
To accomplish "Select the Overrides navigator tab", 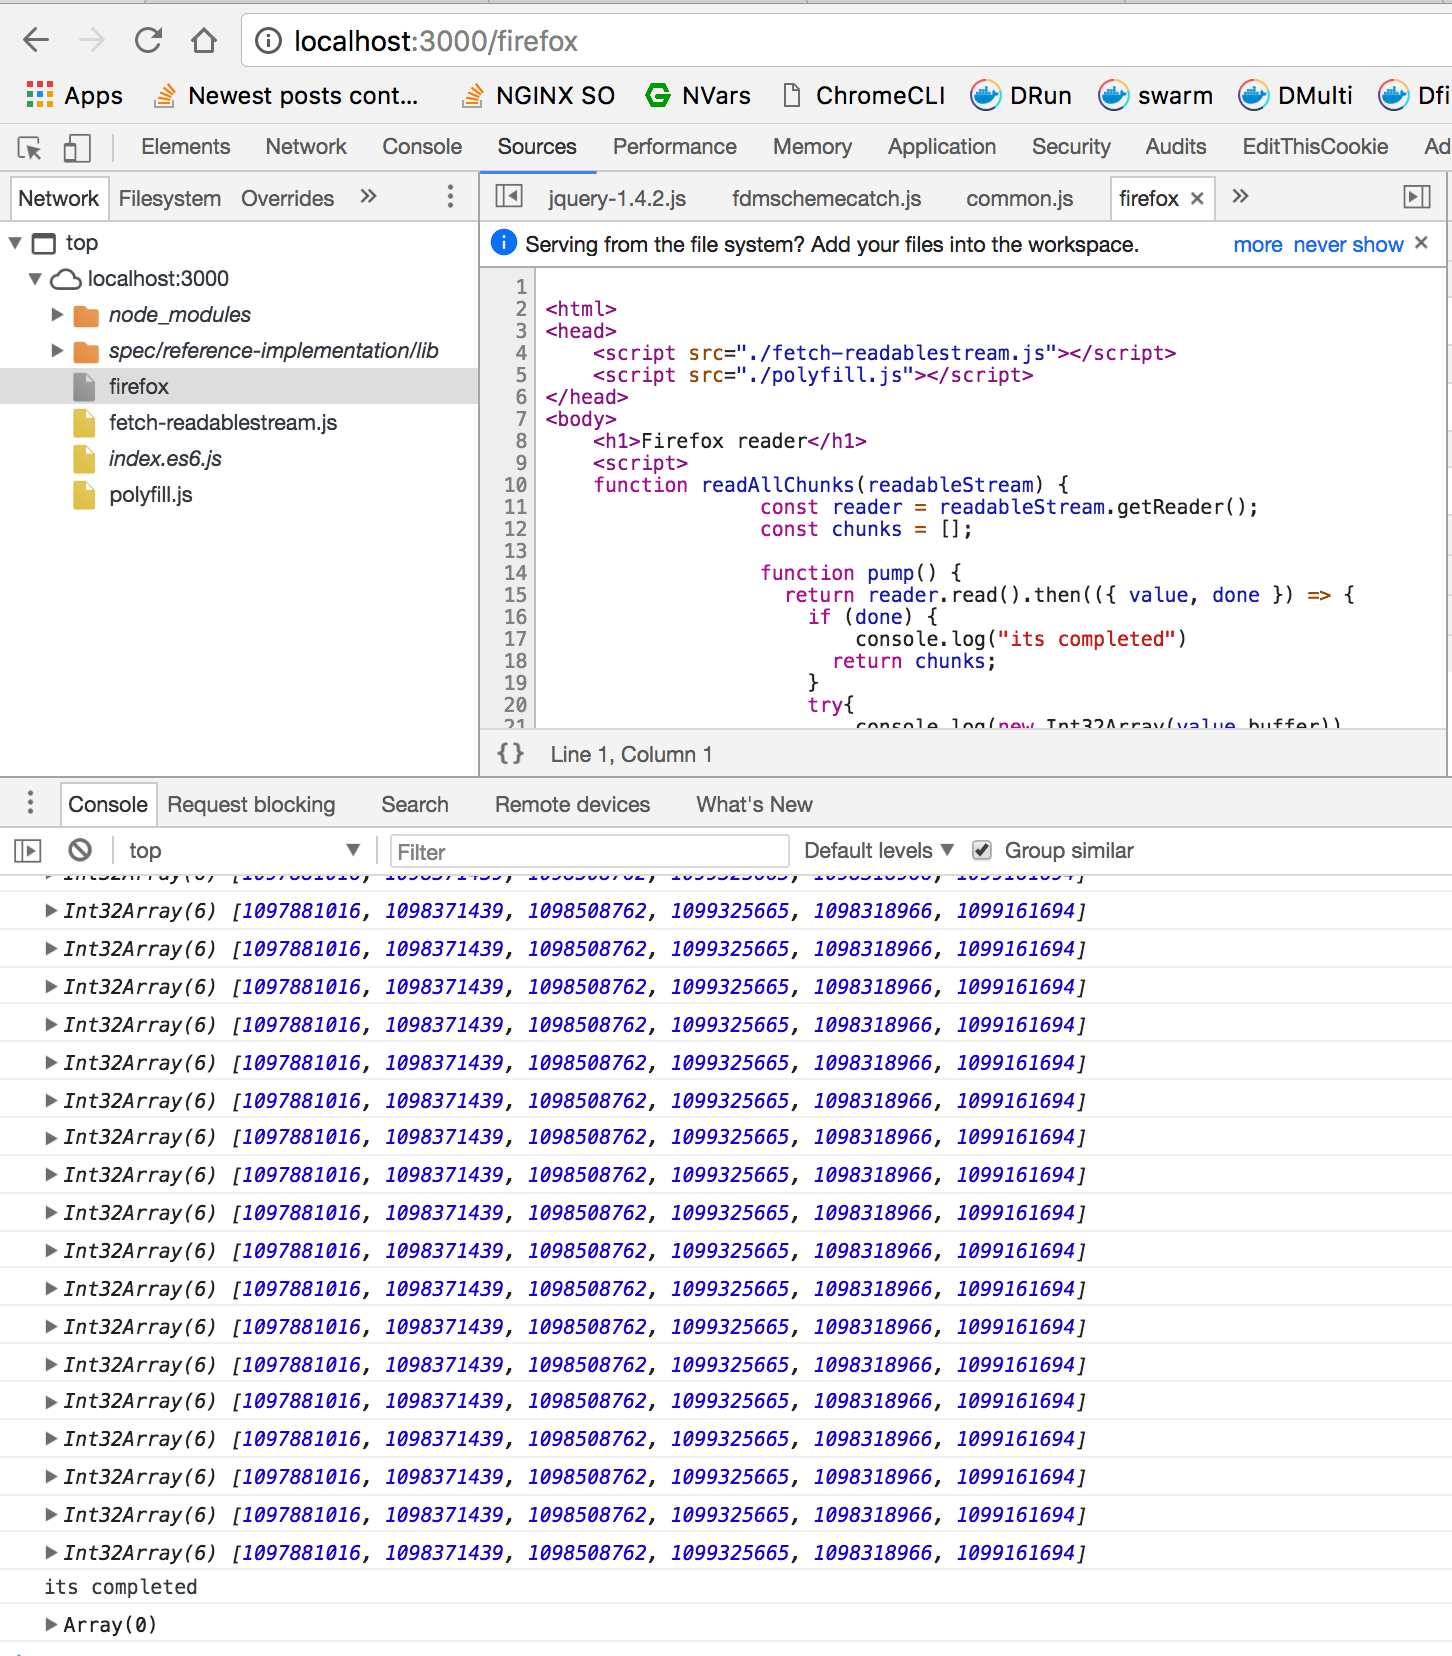I will click(x=288, y=198).
